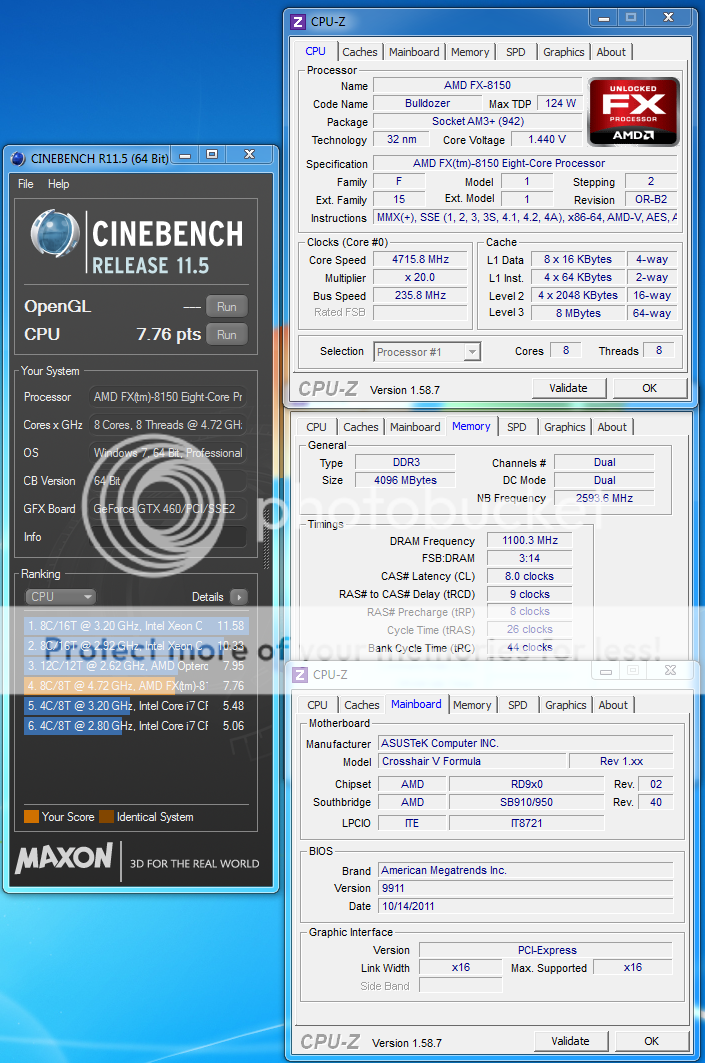Select Graphics tab in the motherboard CPU-Z window
Viewport: 705px width, 1063px height.
click(x=565, y=705)
